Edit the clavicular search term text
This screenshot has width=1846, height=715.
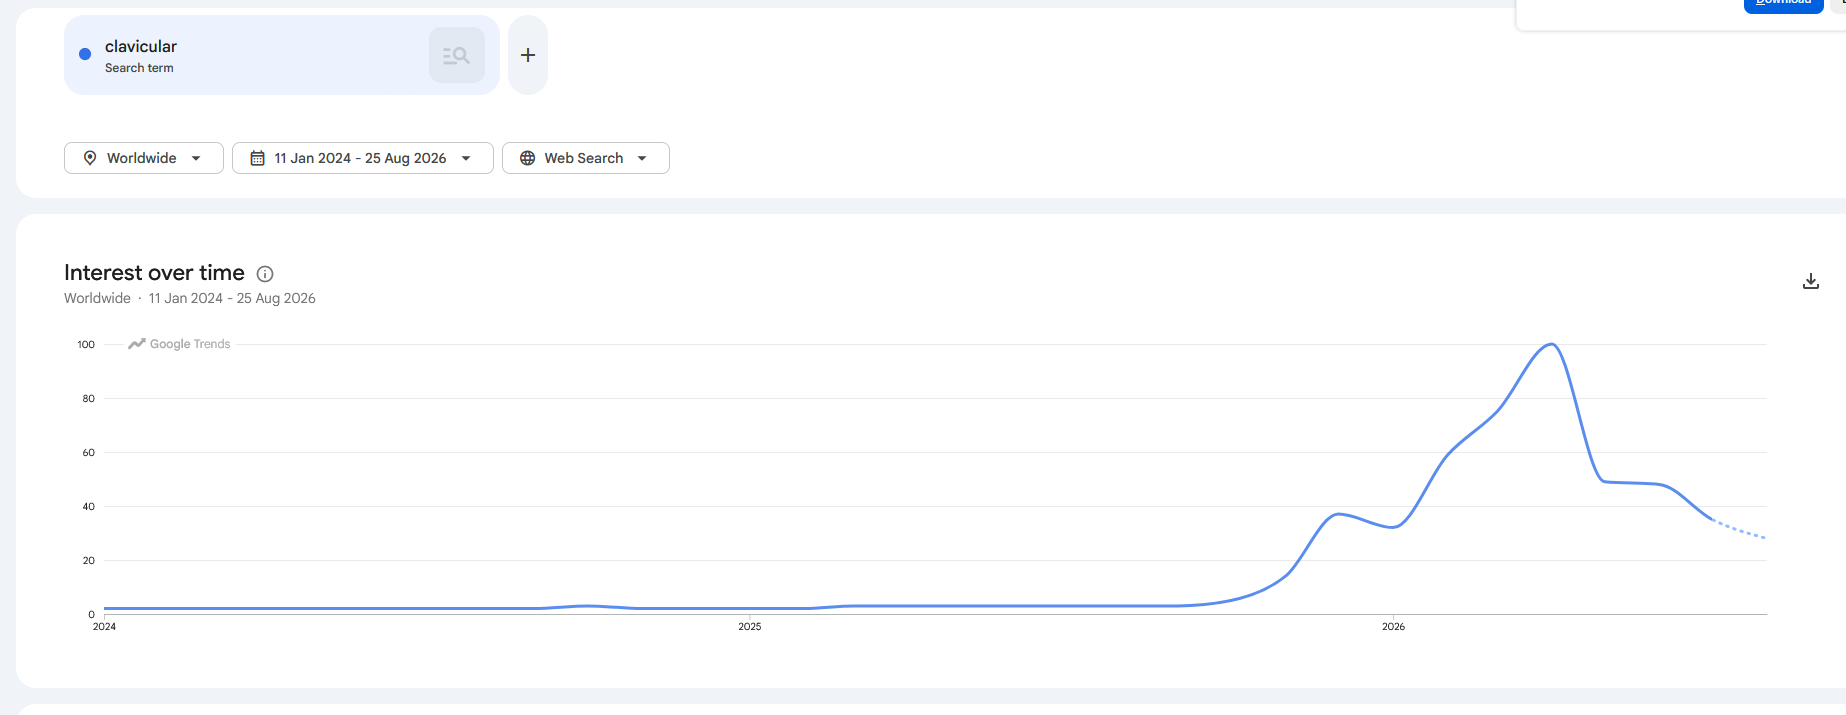pos(141,46)
